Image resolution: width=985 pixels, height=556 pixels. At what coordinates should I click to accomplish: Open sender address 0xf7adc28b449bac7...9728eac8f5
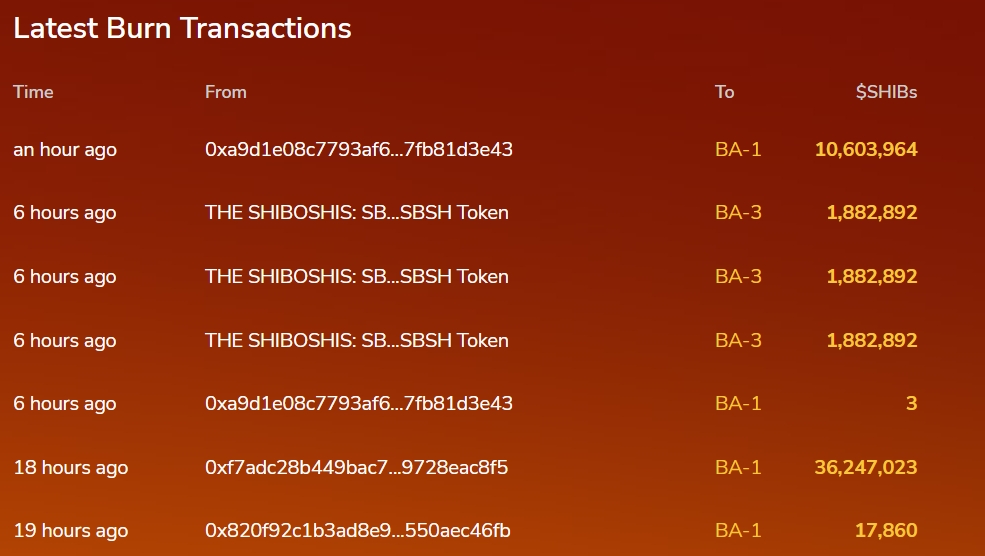click(356, 467)
